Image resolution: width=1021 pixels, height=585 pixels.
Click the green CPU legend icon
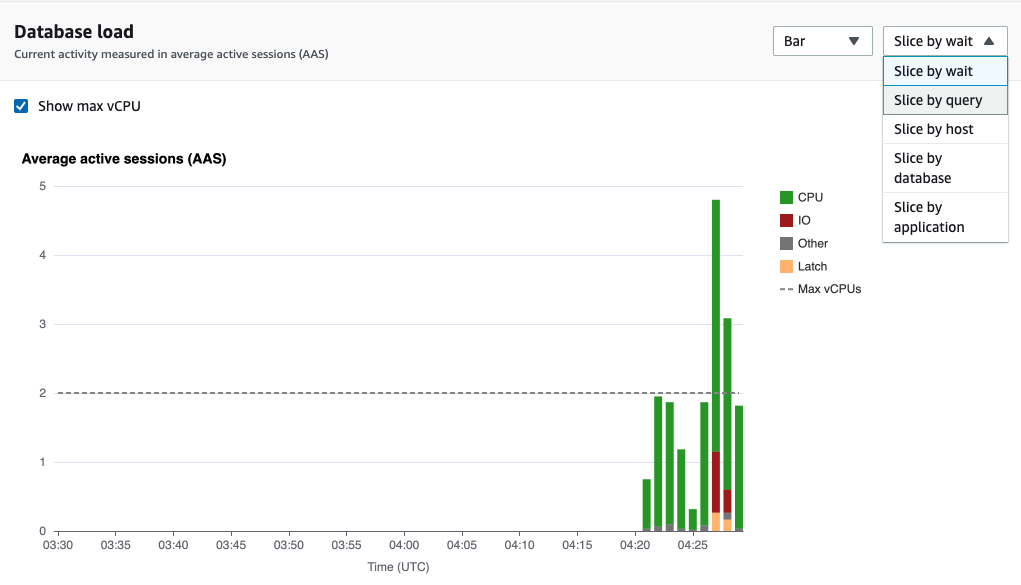point(786,197)
